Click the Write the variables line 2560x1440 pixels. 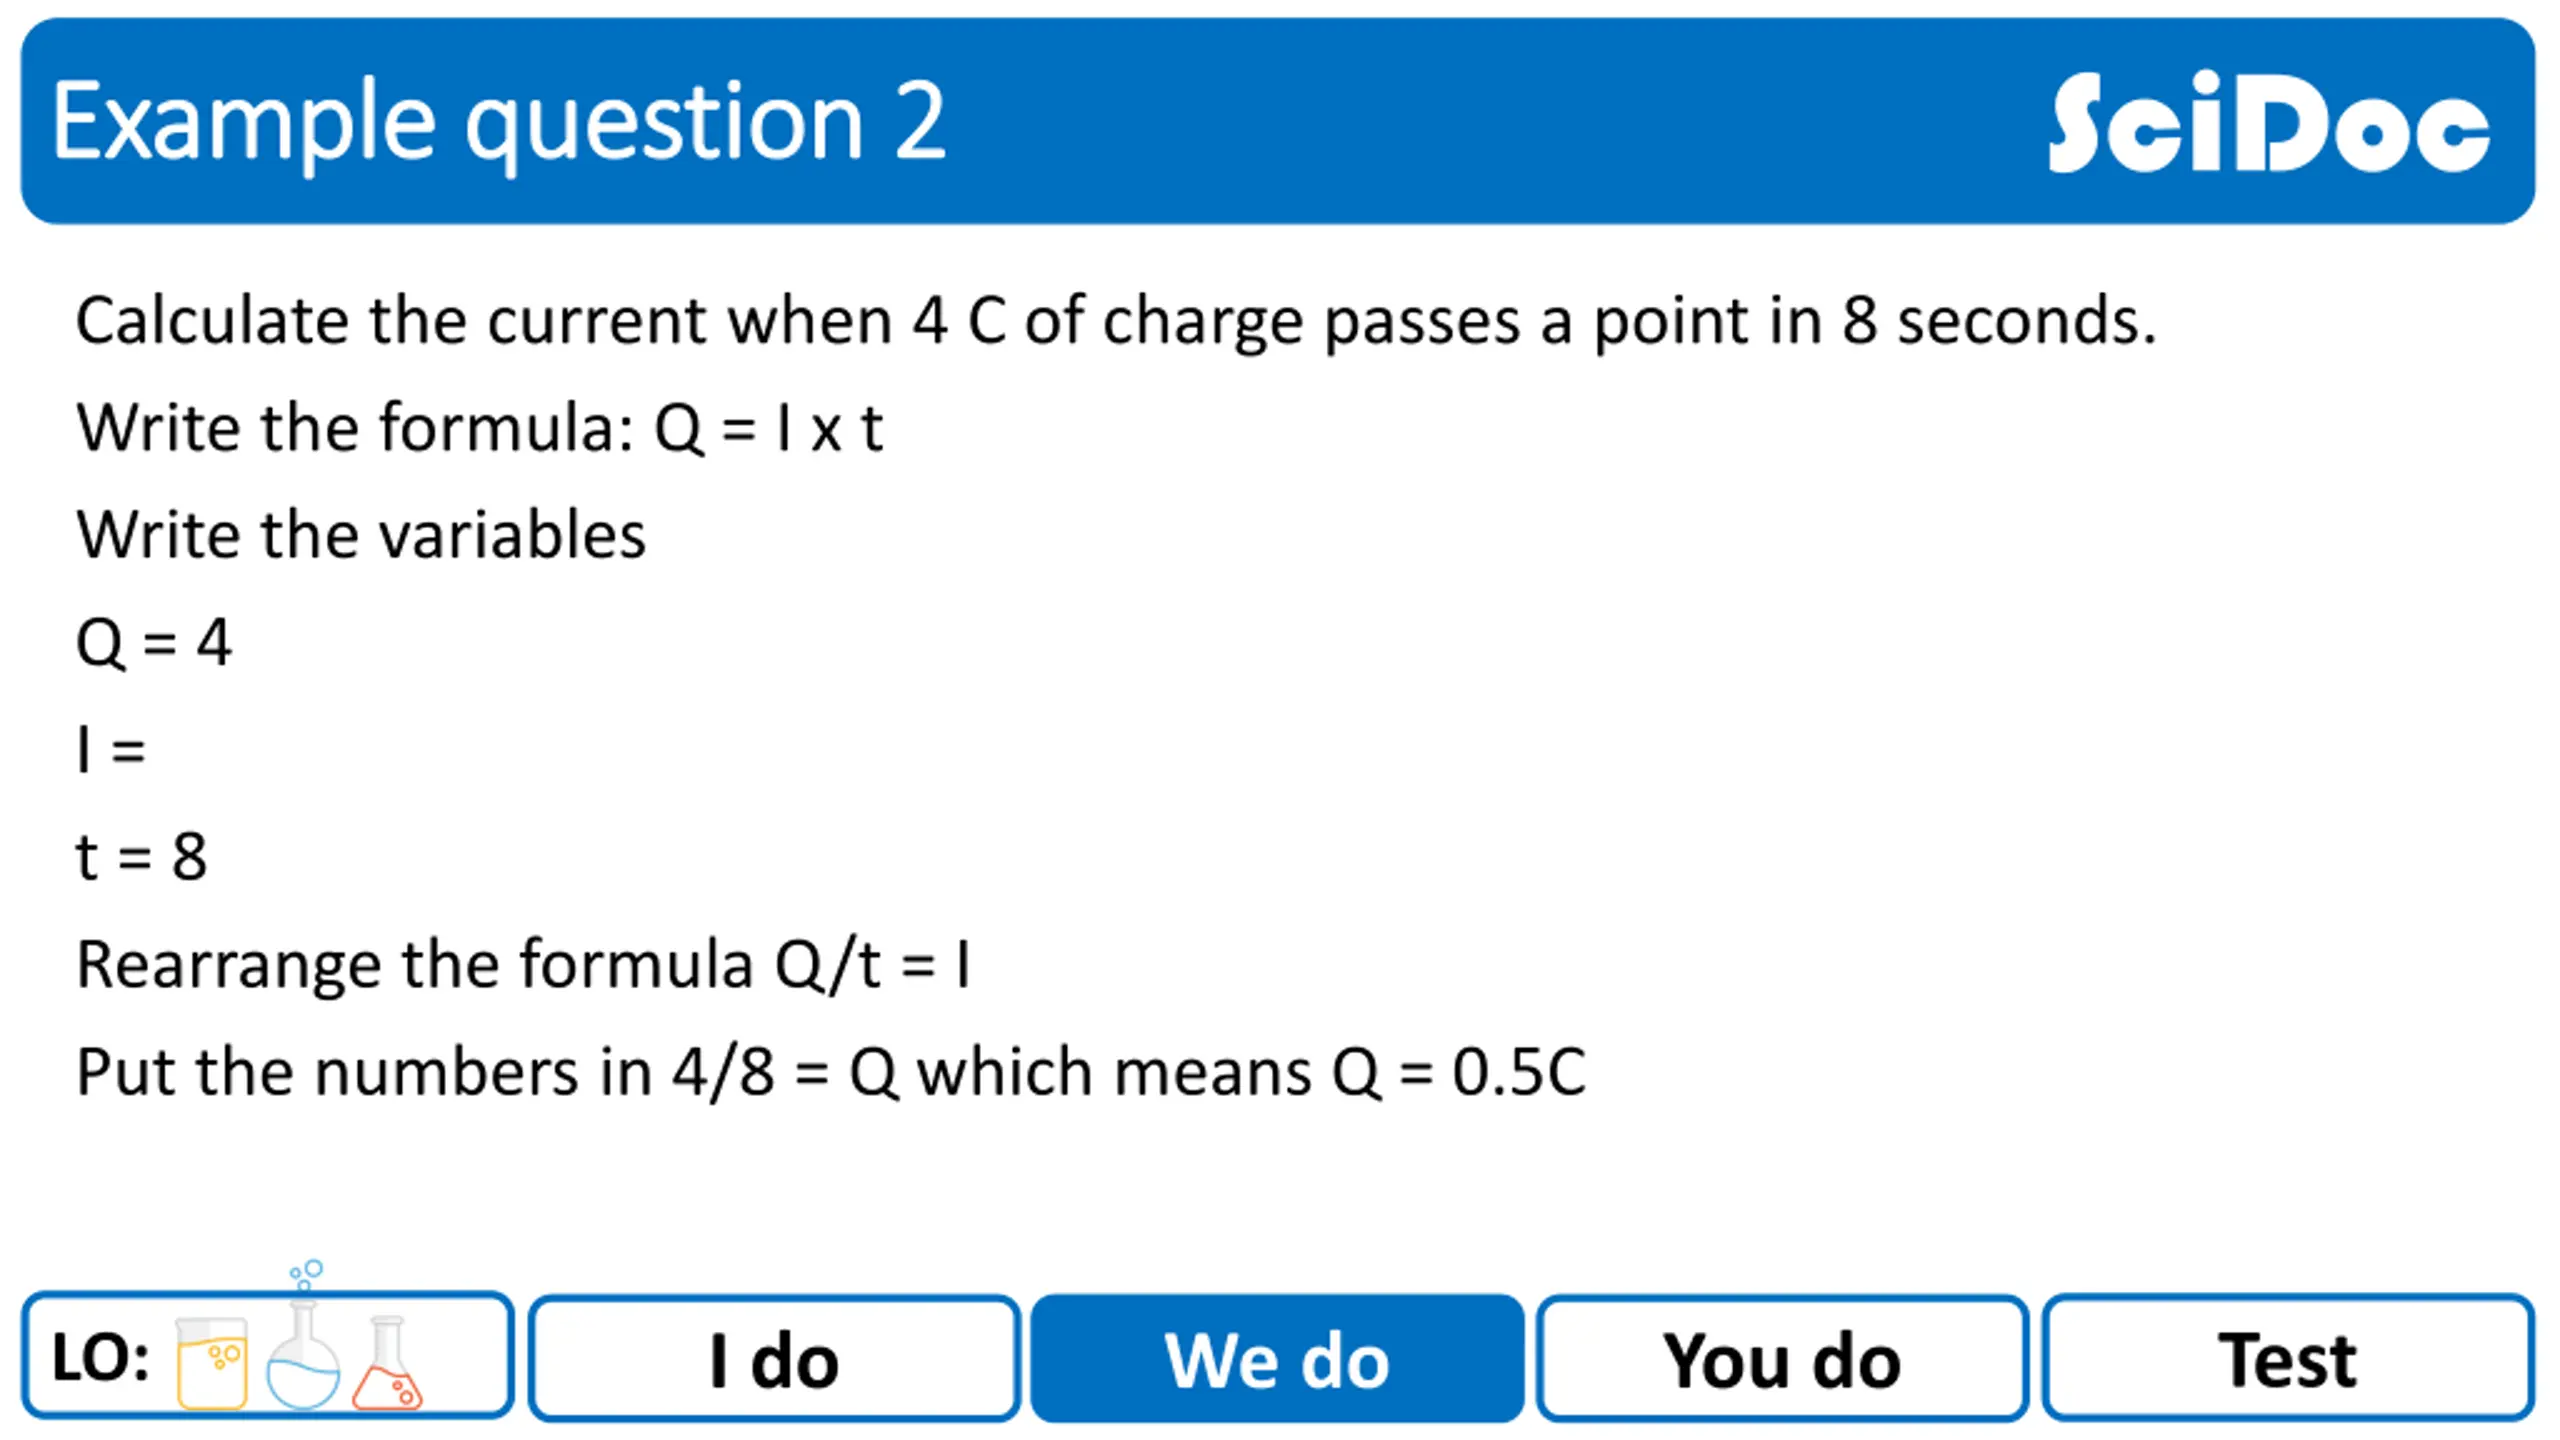[x=361, y=535]
